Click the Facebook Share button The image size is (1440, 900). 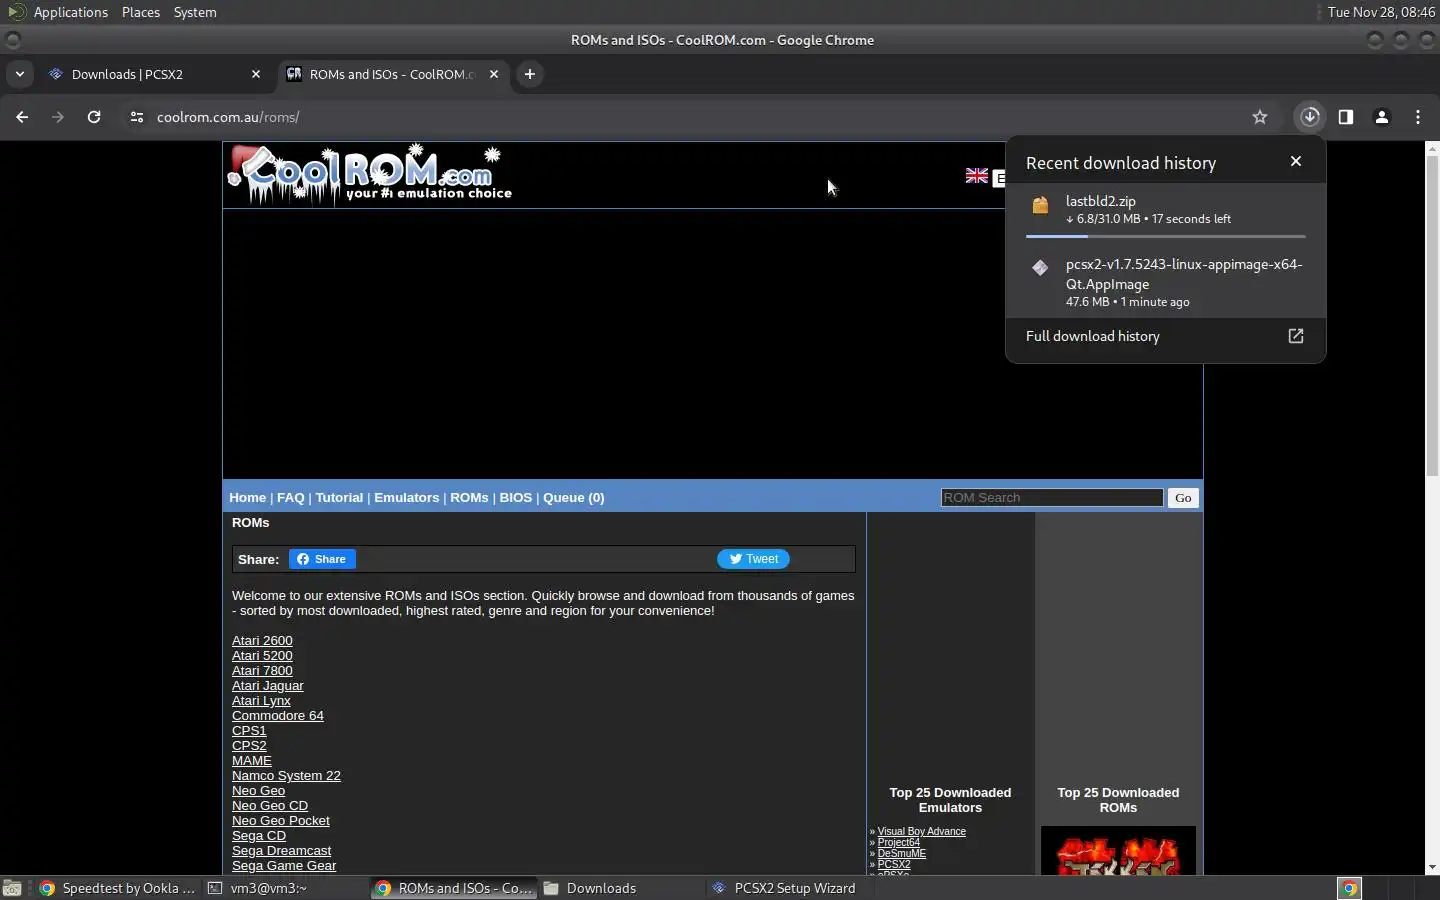(x=322, y=559)
